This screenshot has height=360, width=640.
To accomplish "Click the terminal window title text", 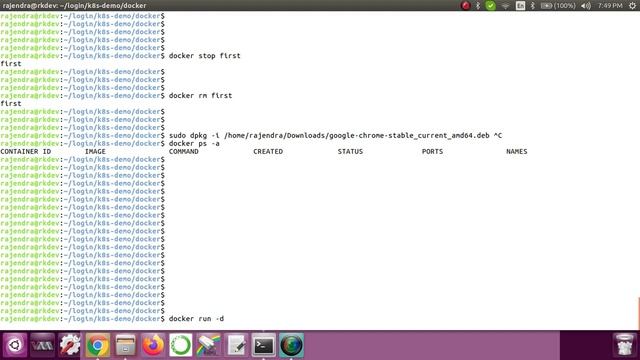I will [74, 6].
